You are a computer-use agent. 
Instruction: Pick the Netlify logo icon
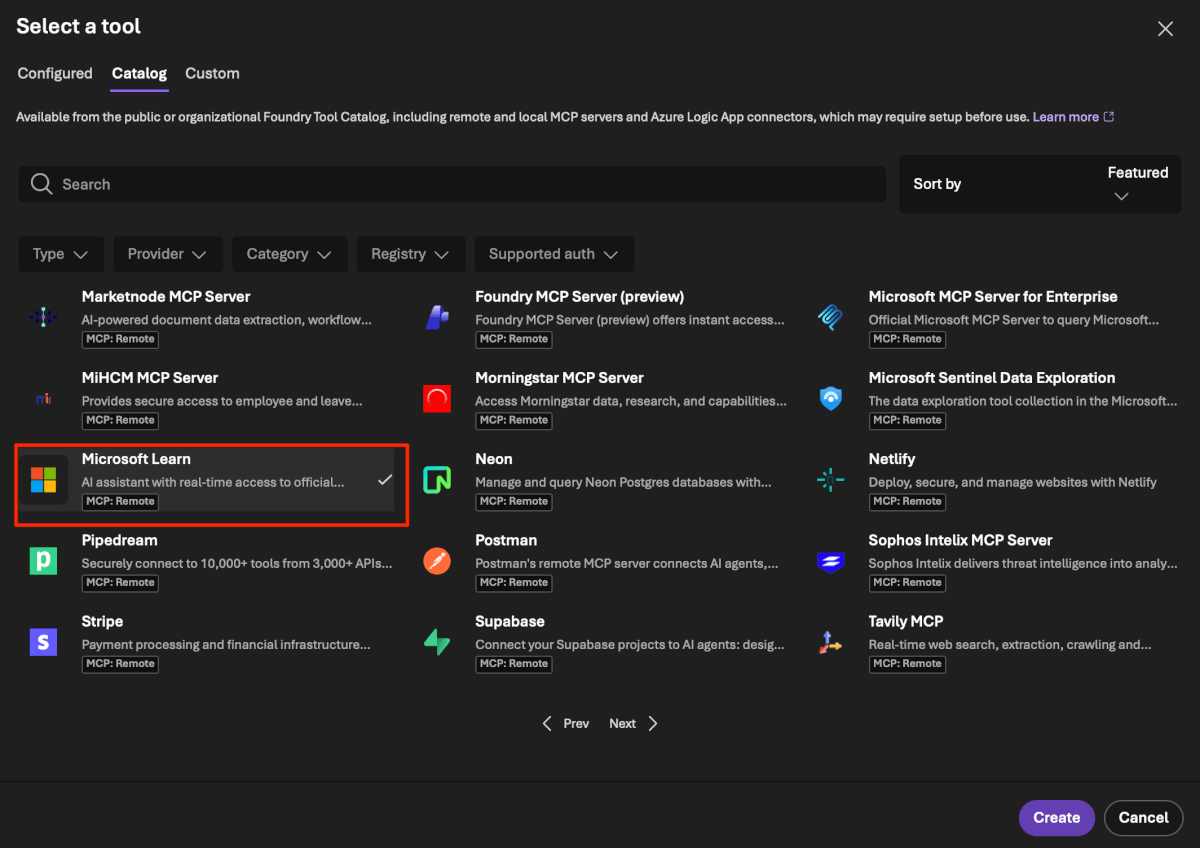(x=831, y=480)
